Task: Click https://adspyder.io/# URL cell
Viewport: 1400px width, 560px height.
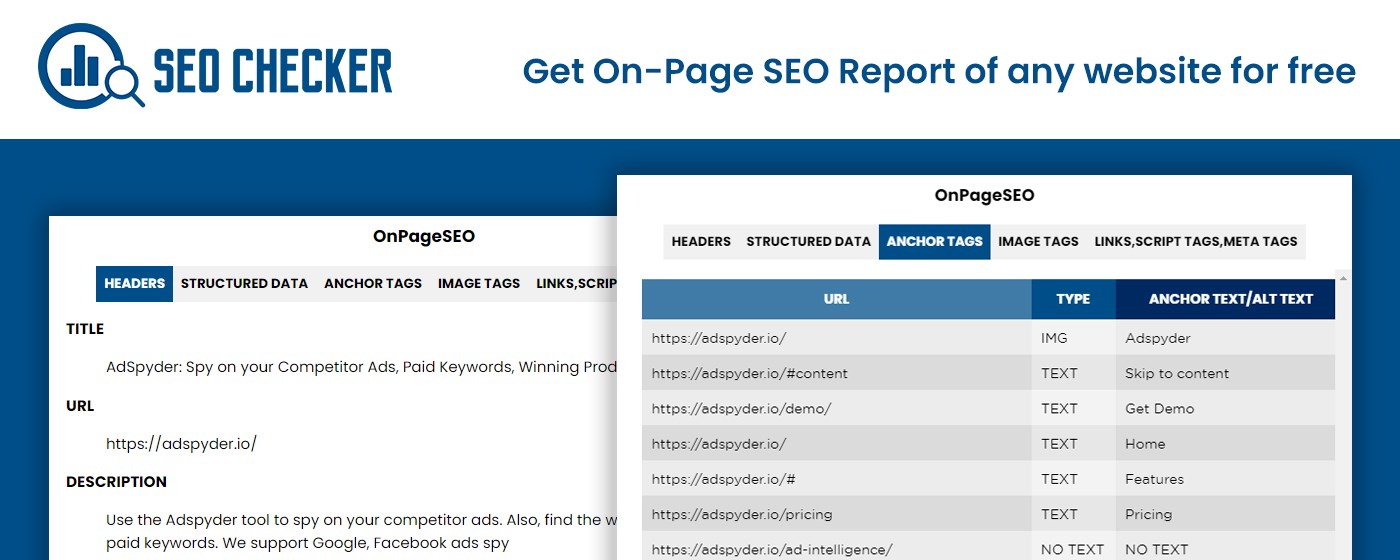Action: pyautogui.click(x=837, y=478)
